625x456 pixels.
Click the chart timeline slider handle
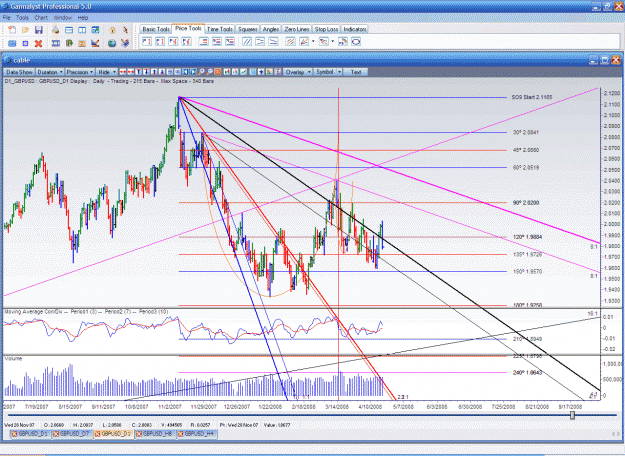(x=572, y=415)
